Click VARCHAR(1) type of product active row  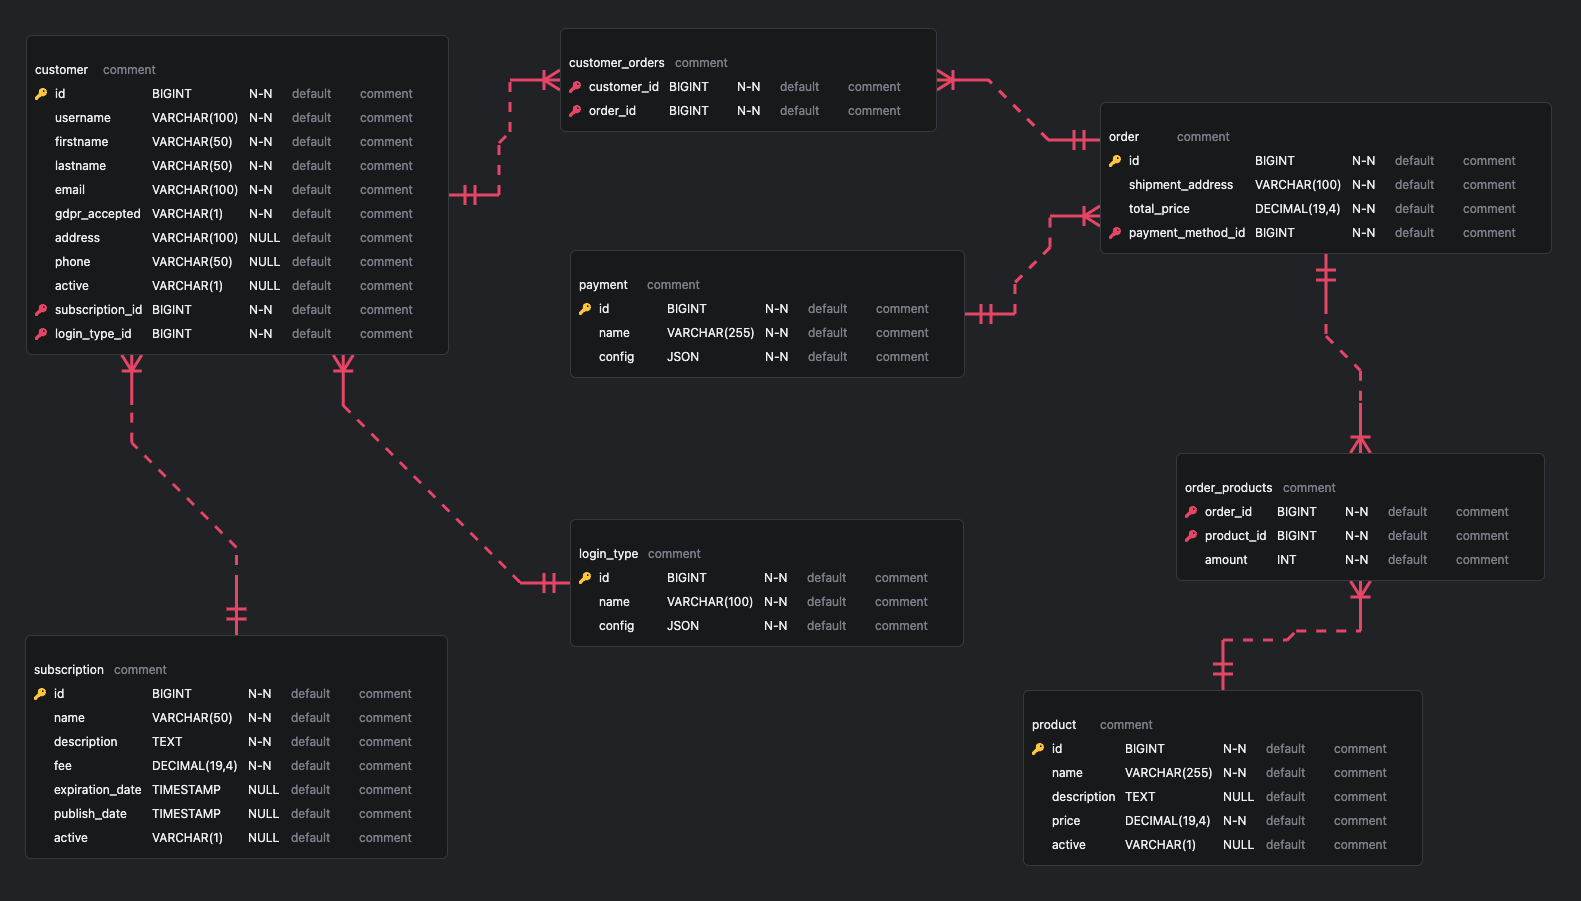click(x=1160, y=845)
